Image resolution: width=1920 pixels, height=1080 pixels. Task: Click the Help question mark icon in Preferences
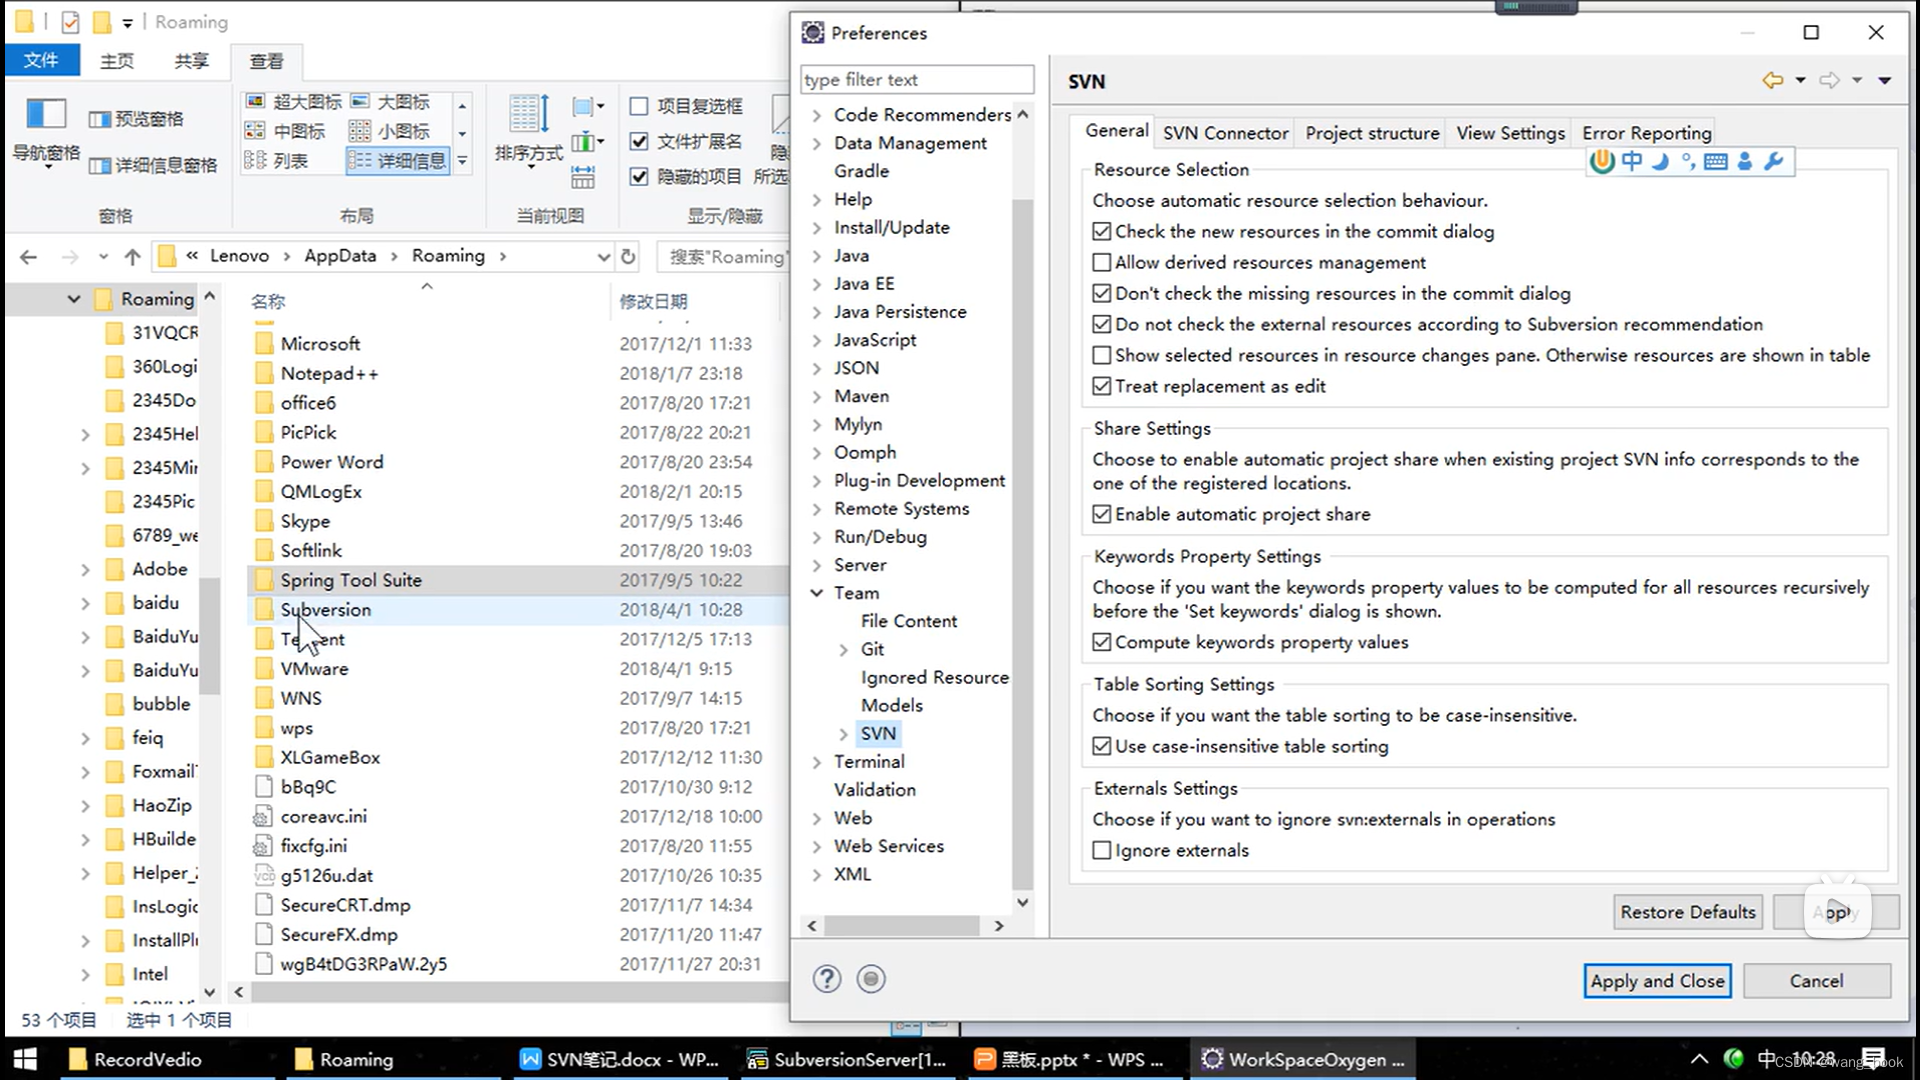827,979
